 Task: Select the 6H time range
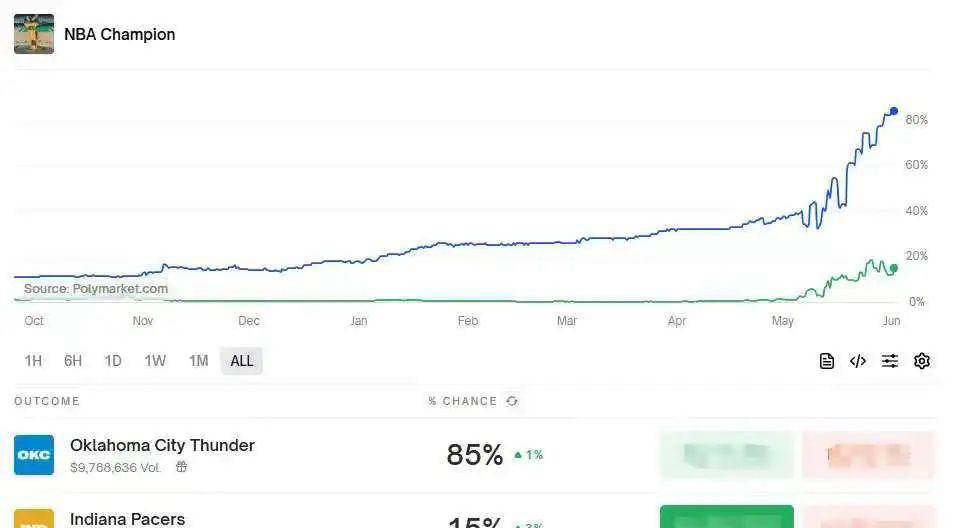click(73, 361)
